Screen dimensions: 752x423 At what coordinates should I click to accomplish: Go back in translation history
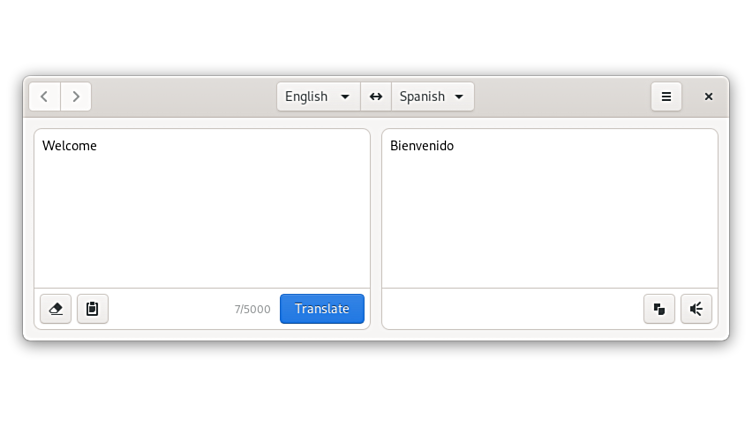point(45,97)
